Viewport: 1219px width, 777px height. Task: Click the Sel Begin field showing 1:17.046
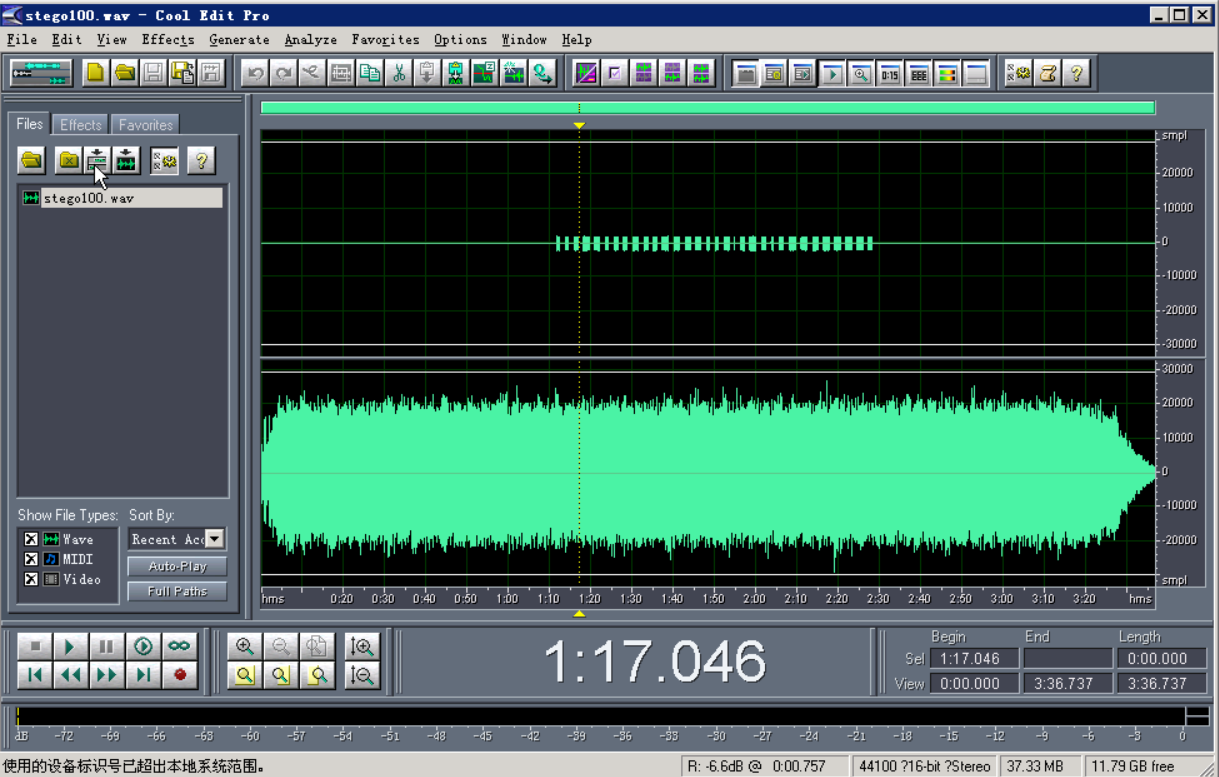pyautogui.click(x=974, y=658)
